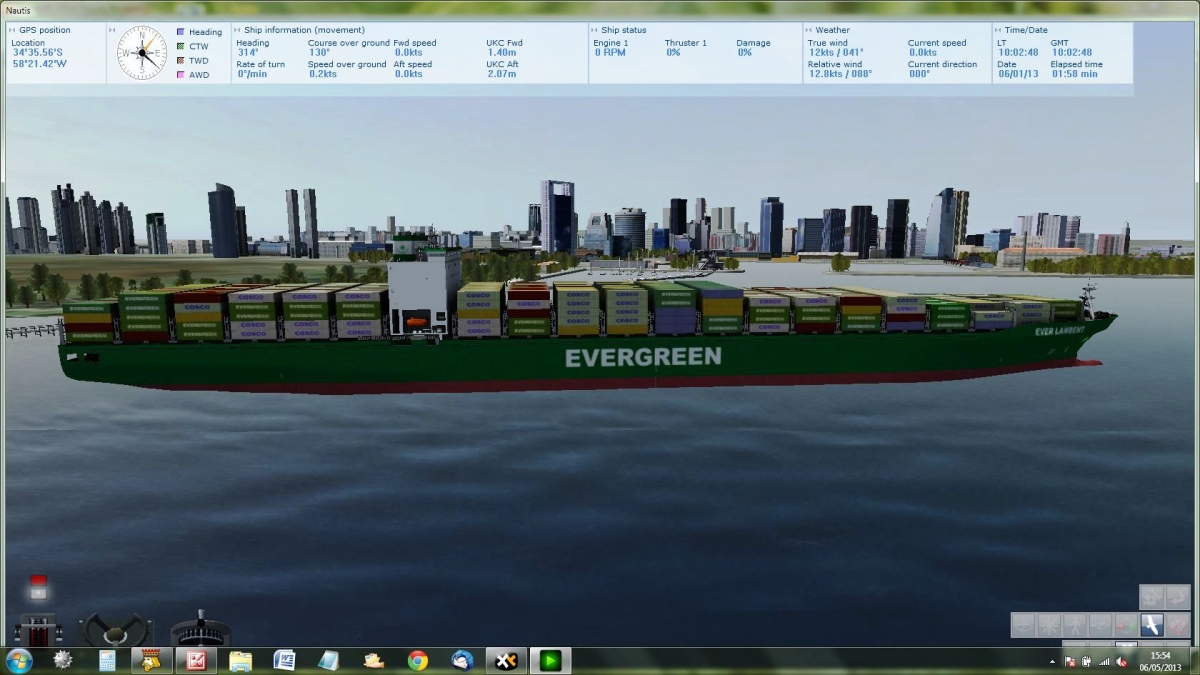This screenshot has height=675, width=1200.
Task: Click the UKC Aft value 2.07m
Action: click(x=501, y=74)
